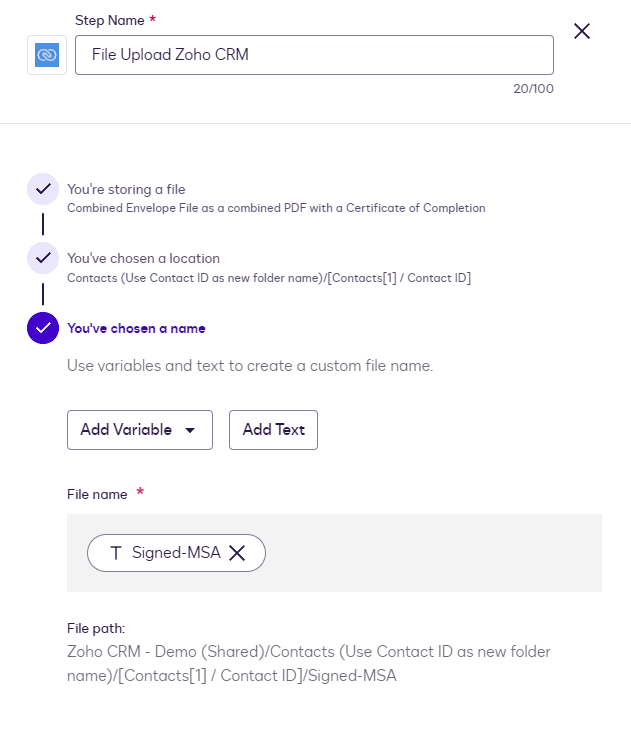Remove the Signed-MSA chip with its X
Viewport: 631px width, 730px height.
237,553
